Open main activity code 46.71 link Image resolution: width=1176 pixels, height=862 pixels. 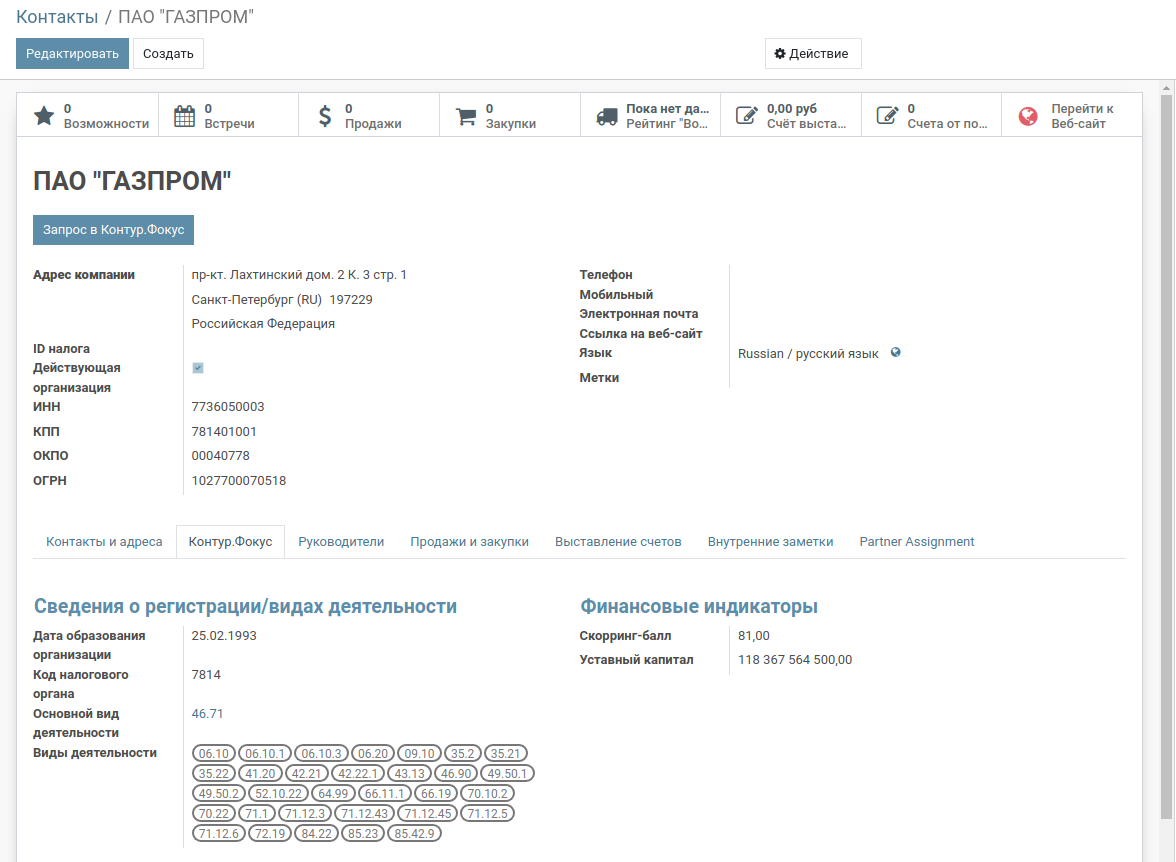(207, 714)
